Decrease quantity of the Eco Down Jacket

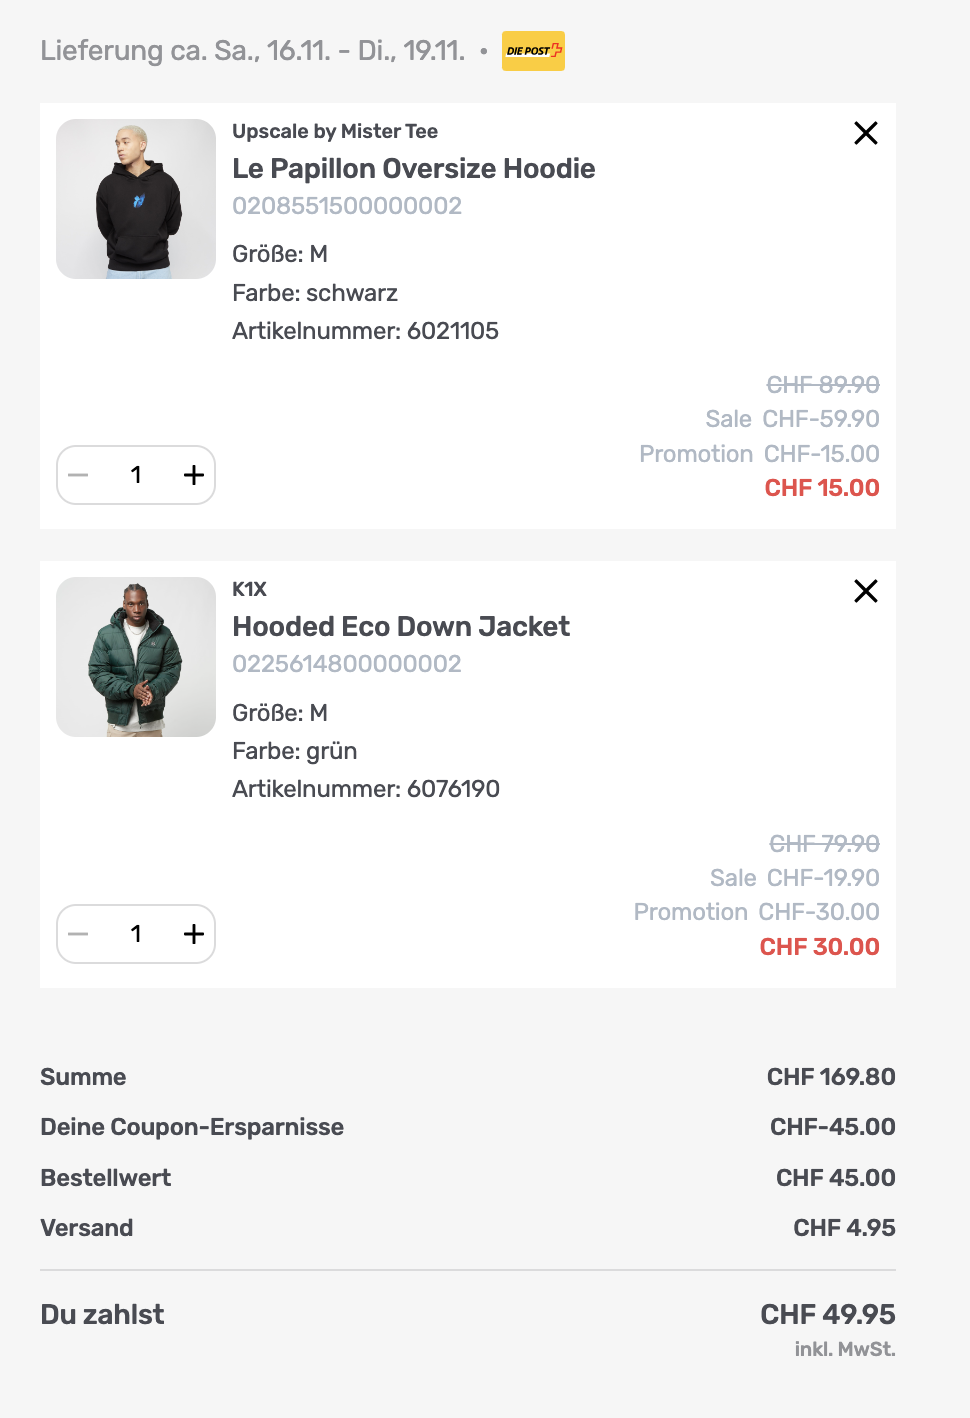(x=79, y=934)
